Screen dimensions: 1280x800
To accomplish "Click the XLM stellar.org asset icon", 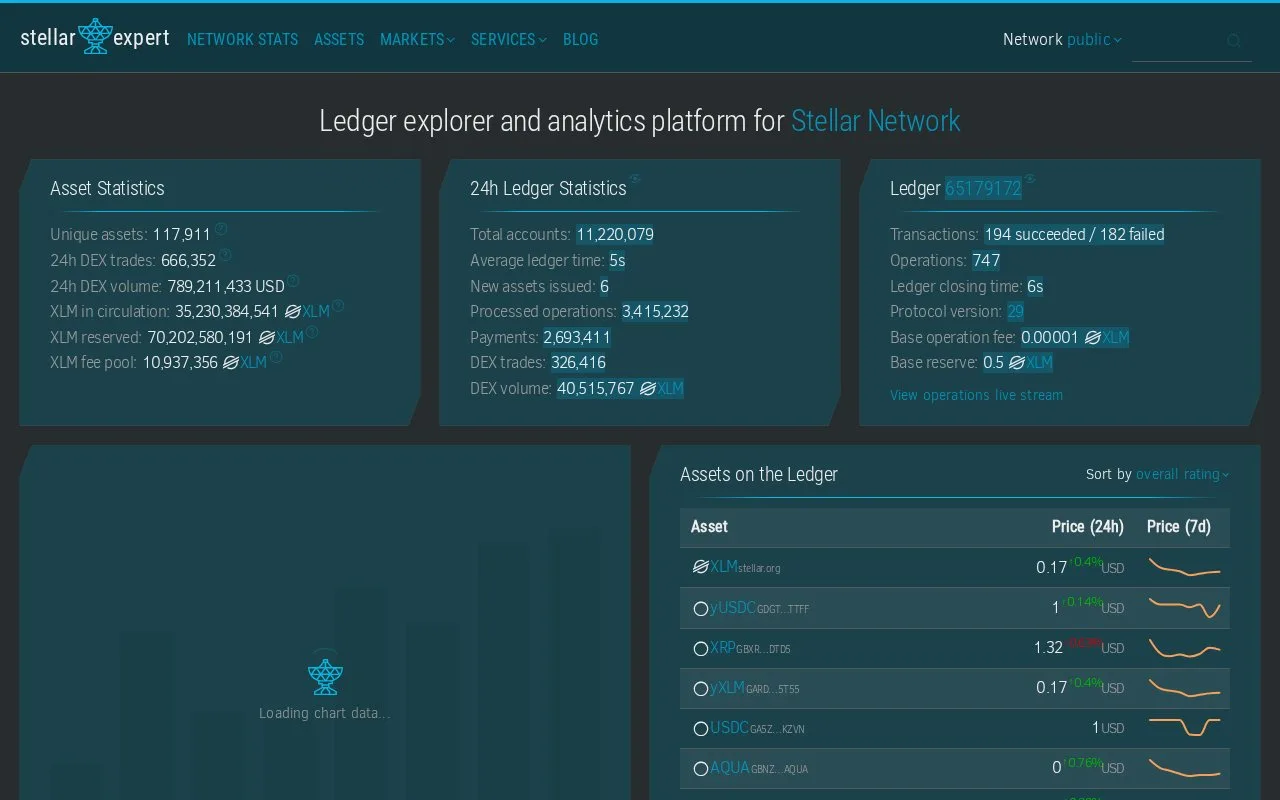I will [x=701, y=567].
